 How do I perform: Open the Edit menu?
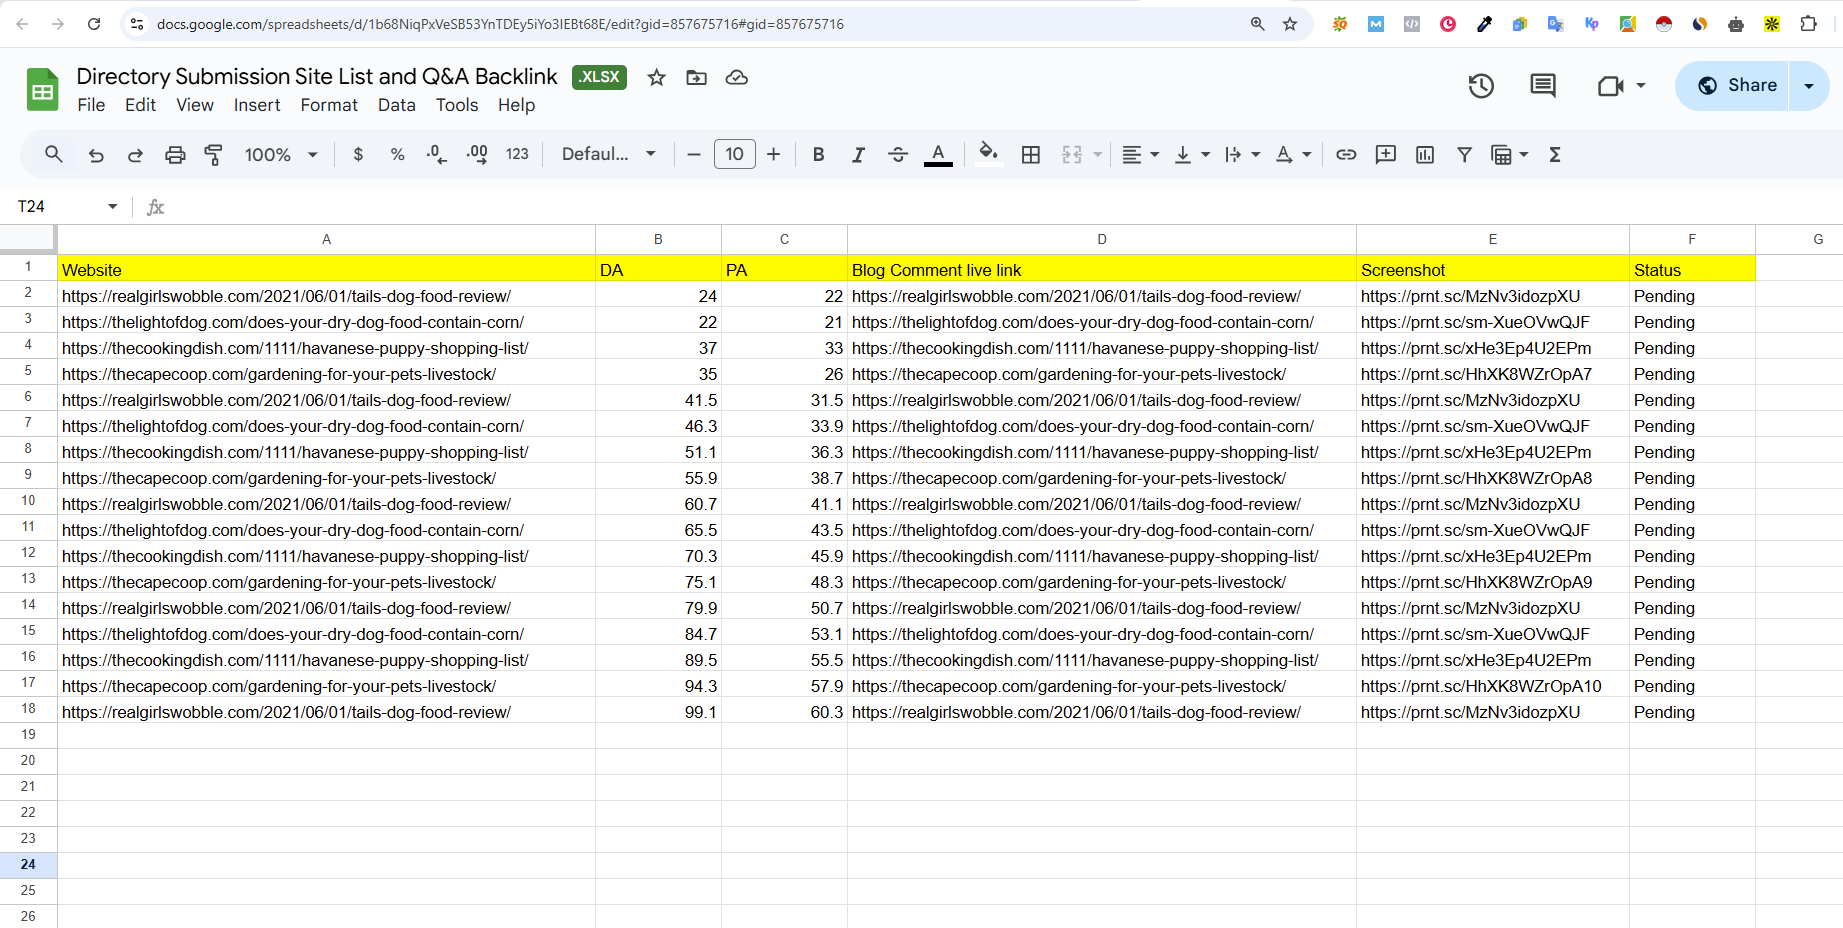coord(140,105)
